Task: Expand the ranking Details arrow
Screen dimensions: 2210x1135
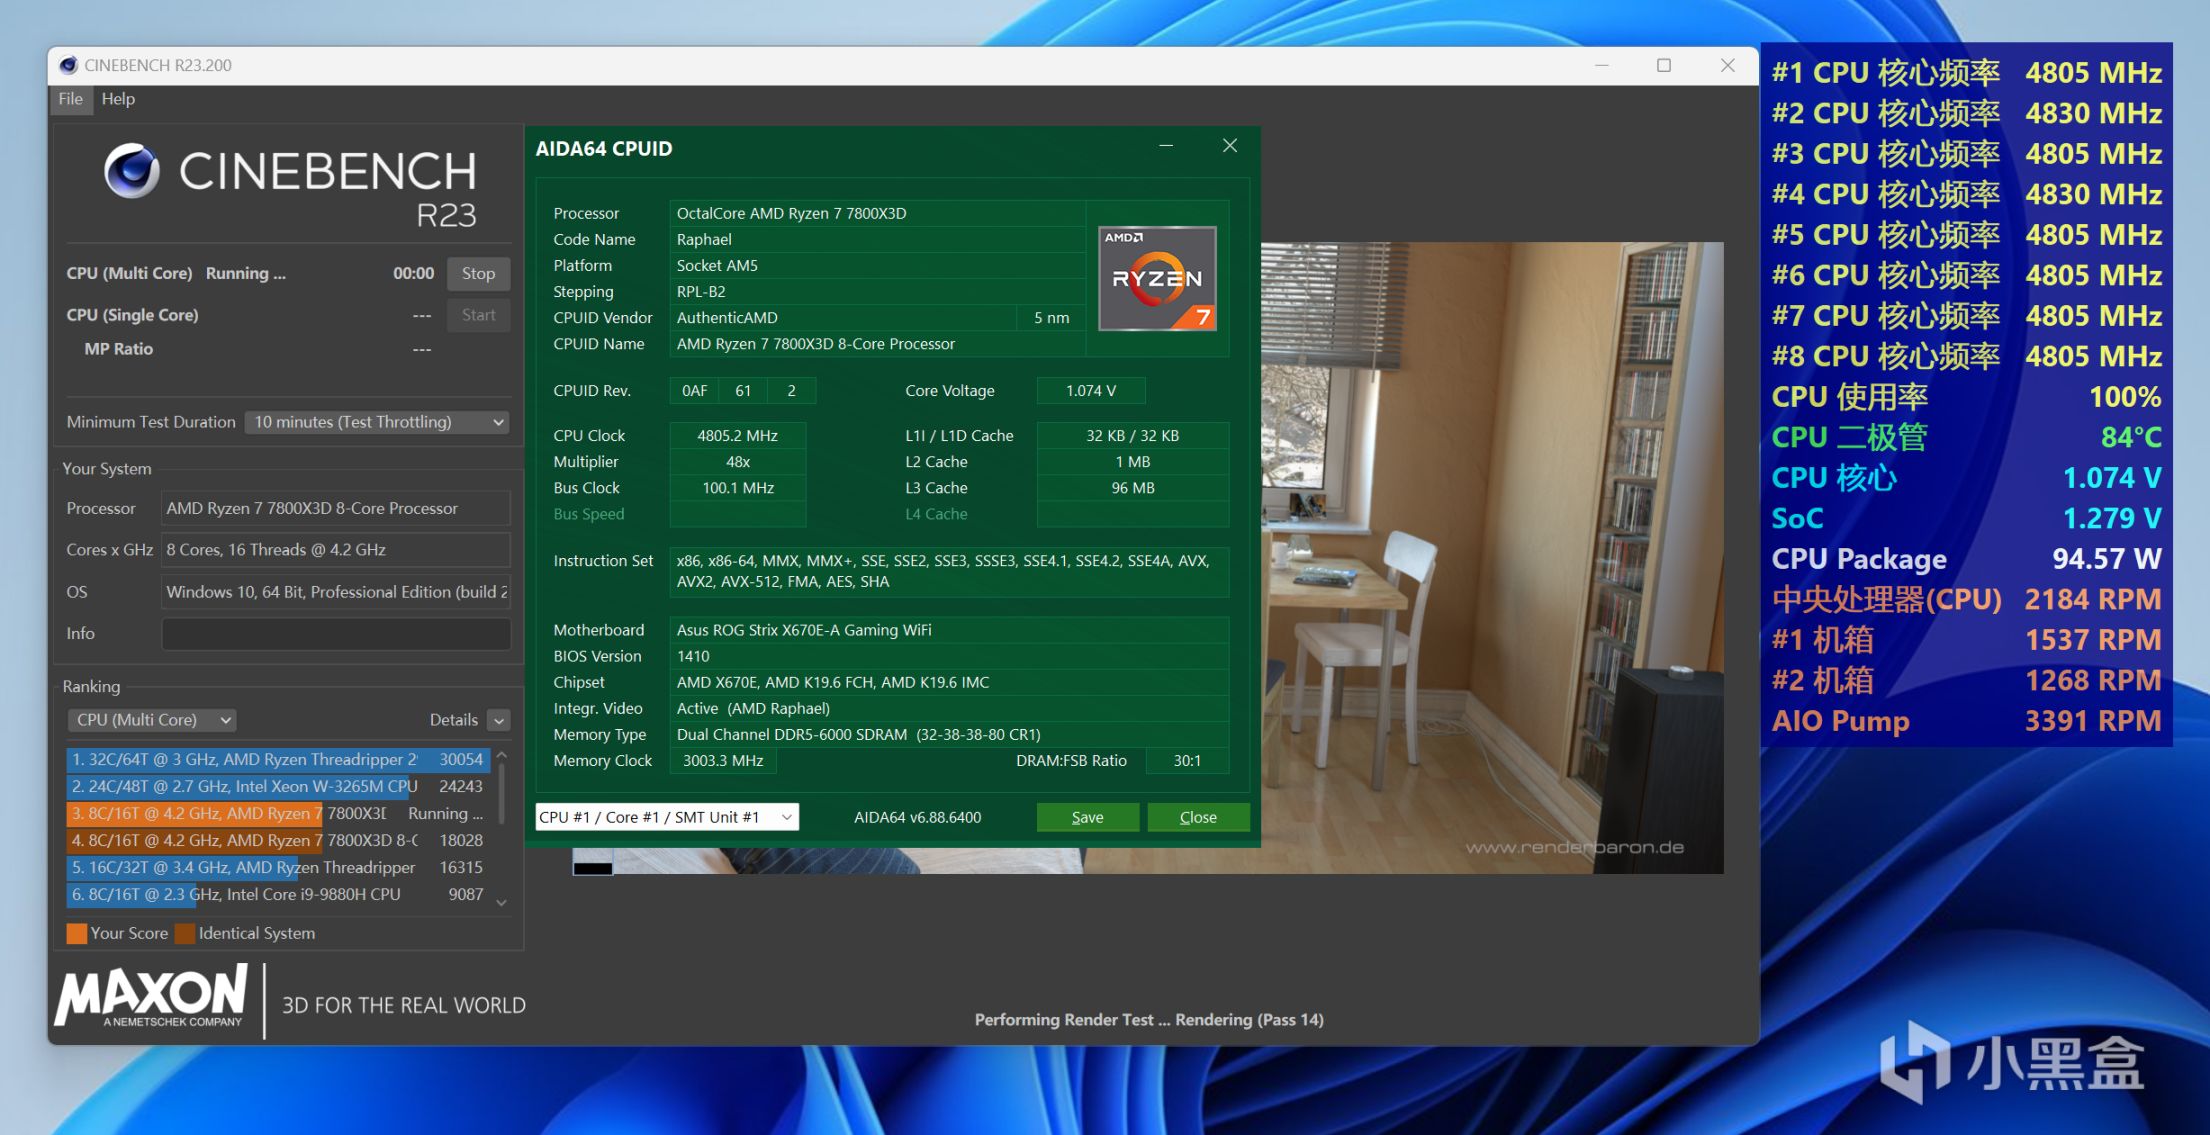Action: (499, 720)
